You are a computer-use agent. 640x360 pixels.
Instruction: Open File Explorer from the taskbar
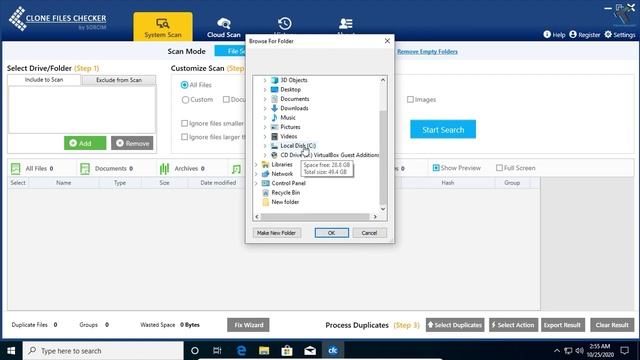click(264, 351)
